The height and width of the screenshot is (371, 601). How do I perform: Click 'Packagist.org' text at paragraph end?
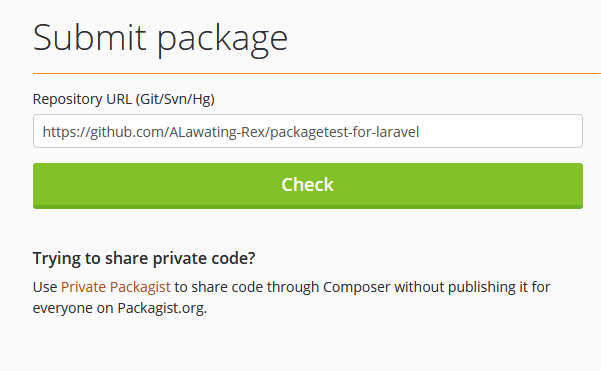pos(162,308)
